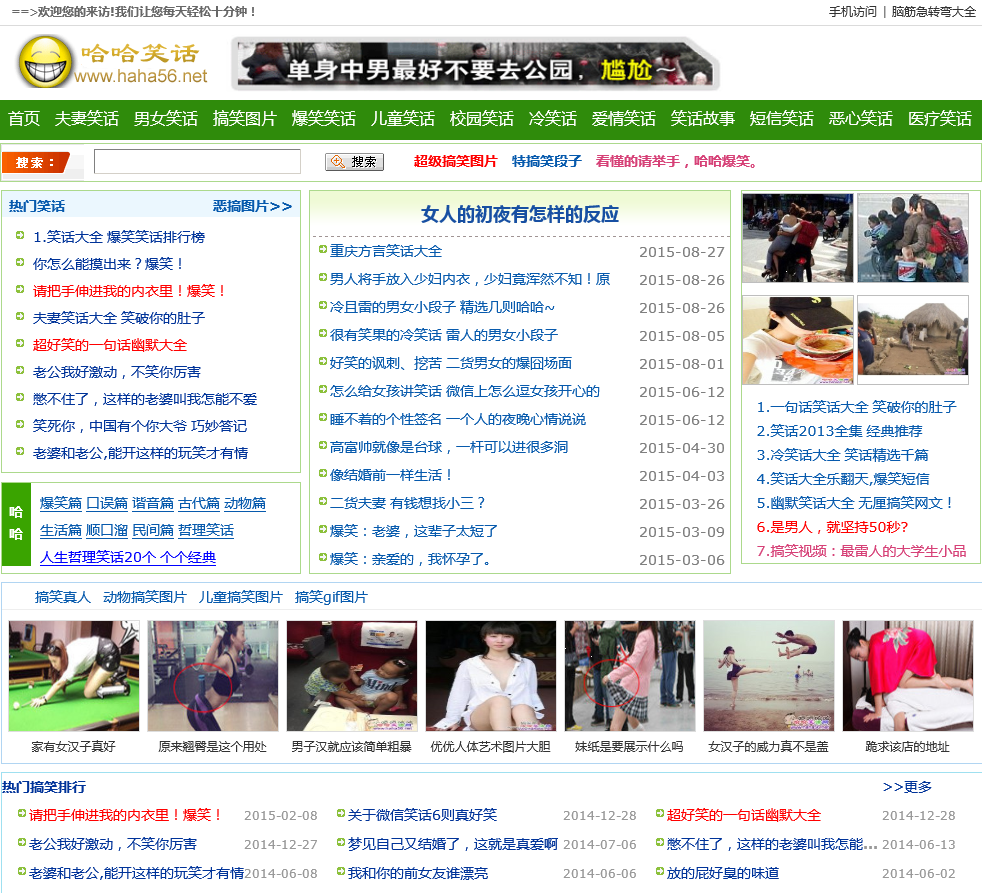Image resolution: width=982 pixels, height=893 pixels.
Task: Open 校园笑话 navigation item
Action: pos(481,118)
